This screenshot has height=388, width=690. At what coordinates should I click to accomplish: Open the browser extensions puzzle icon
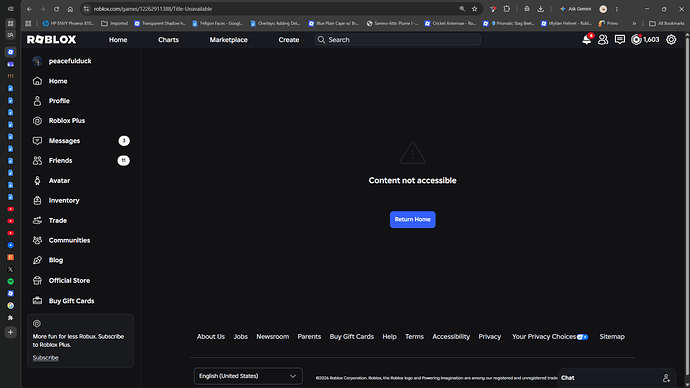pyautogui.click(x=507, y=9)
